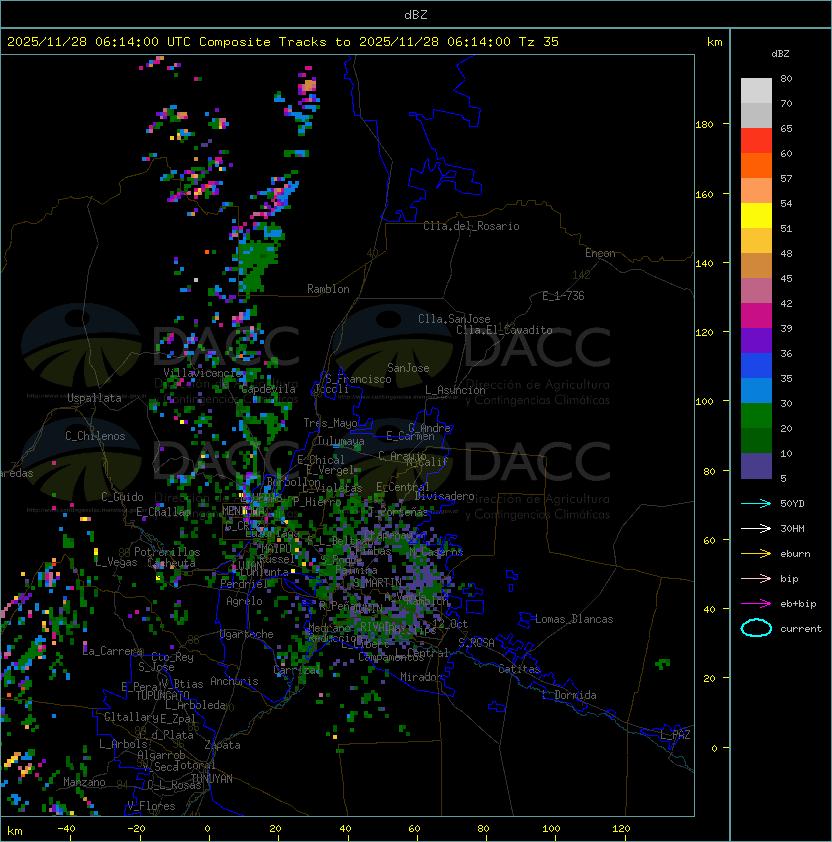Click the 'Lomas_Blancas' map label
Image resolution: width=832 pixels, height=842 pixels.
pos(574,619)
